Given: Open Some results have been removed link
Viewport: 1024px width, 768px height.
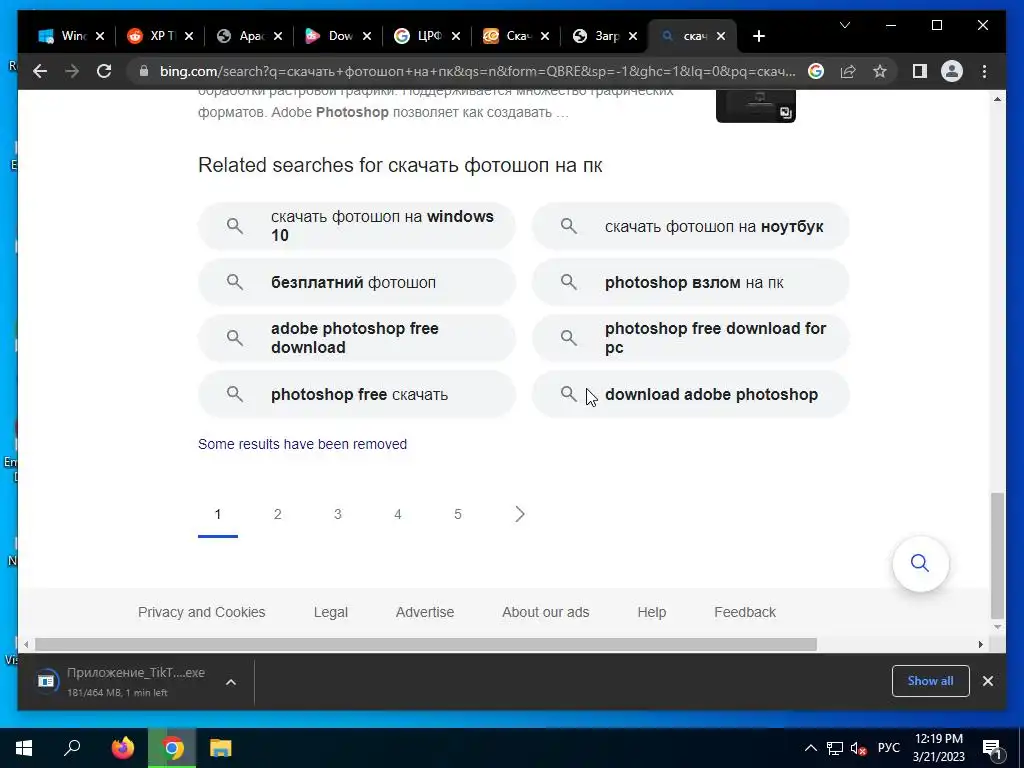Looking at the screenshot, I should [x=302, y=444].
